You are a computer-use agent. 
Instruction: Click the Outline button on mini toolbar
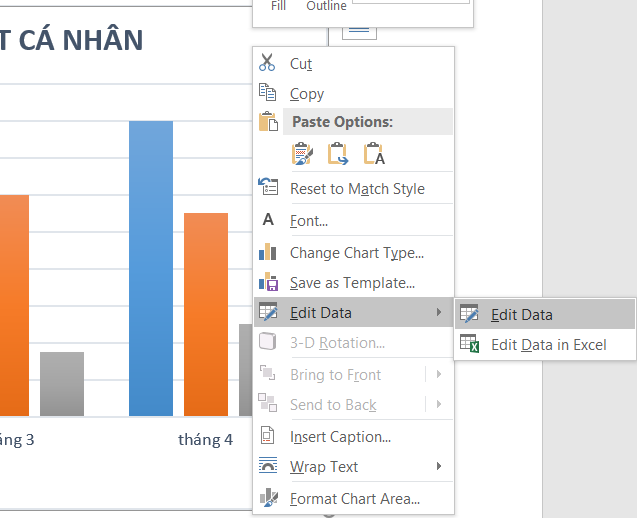coord(326,6)
